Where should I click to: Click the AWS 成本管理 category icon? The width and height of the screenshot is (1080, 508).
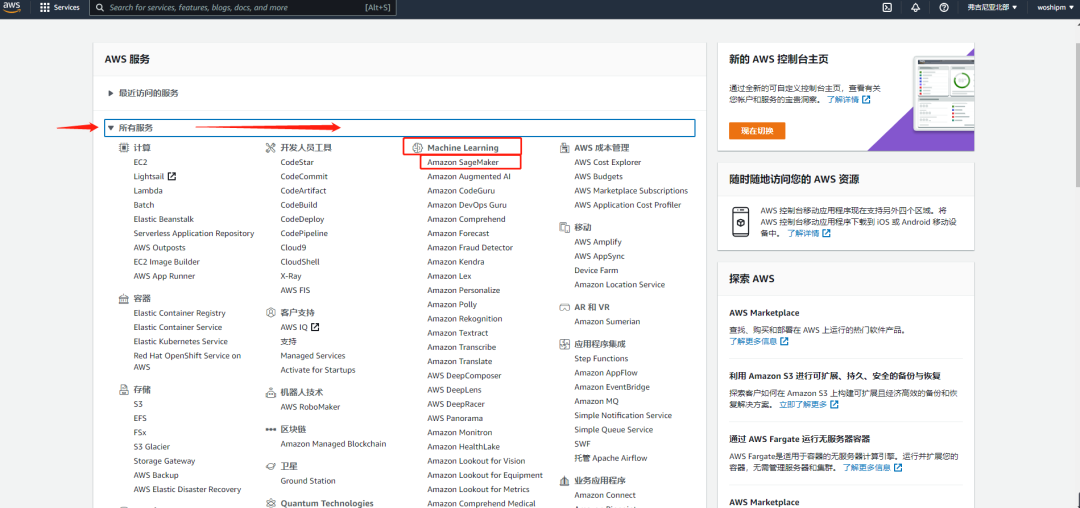tap(564, 147)
